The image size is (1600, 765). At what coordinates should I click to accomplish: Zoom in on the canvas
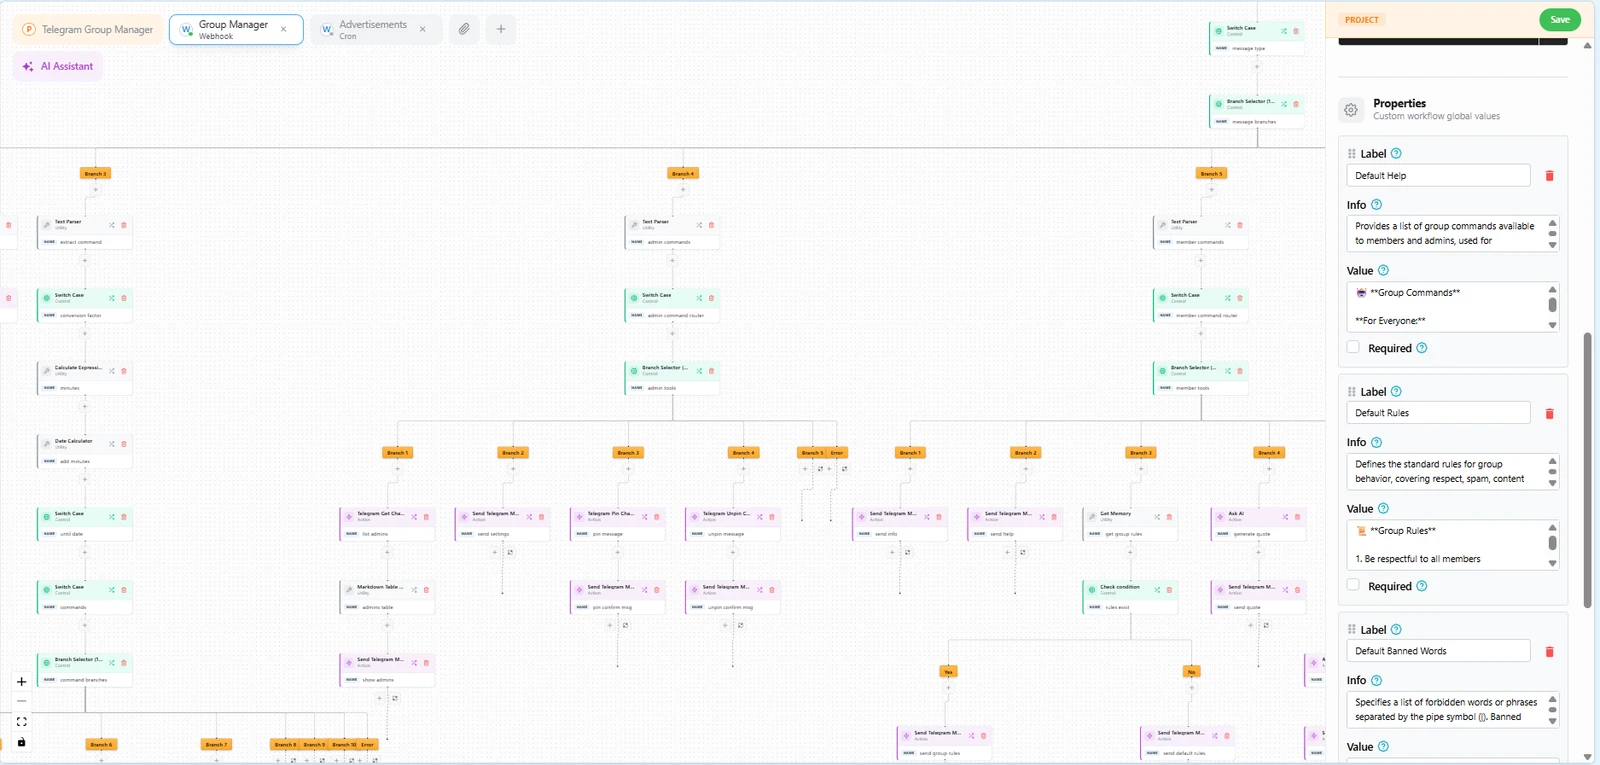tap(21, 682)
